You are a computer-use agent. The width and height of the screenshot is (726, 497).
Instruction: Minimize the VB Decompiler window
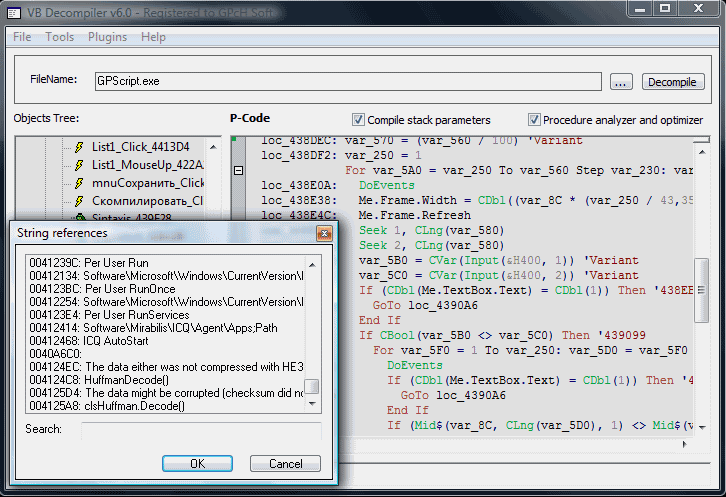coord(640,9)
